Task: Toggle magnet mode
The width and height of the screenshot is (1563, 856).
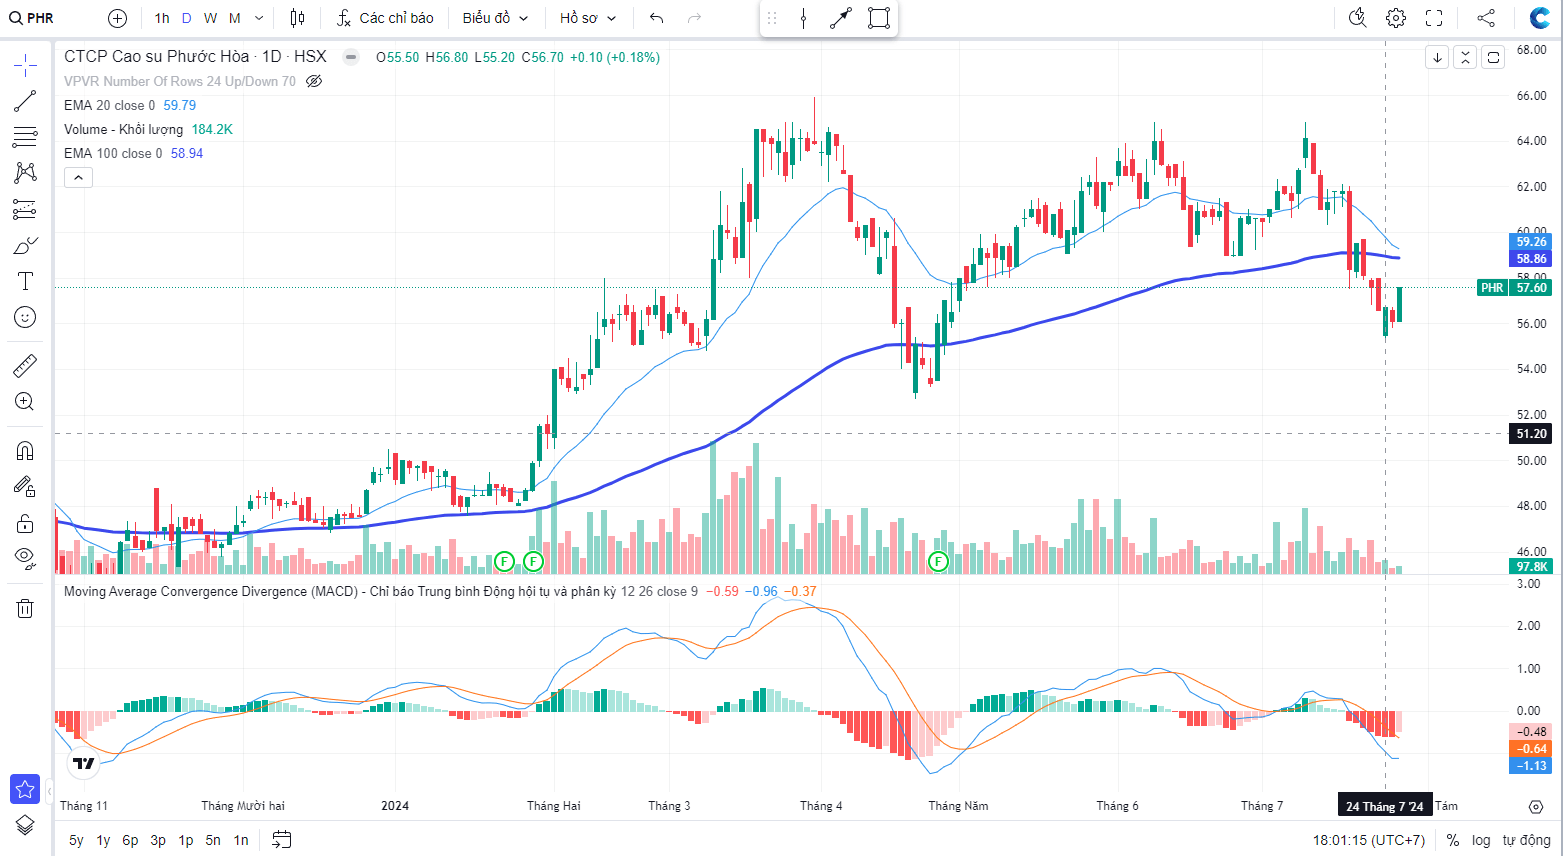Action: tap(25, 451)
